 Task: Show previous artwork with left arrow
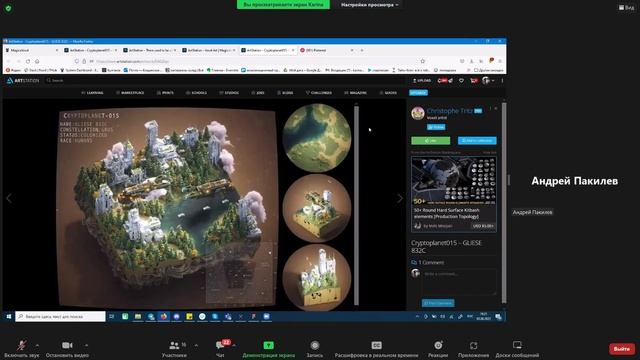click(x=9, y=198)
